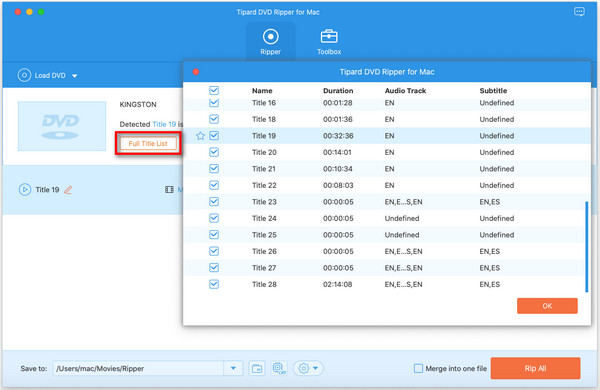Select the Title 22 row name
This screenshot has height=390, width=600.
tap(264, 185)
